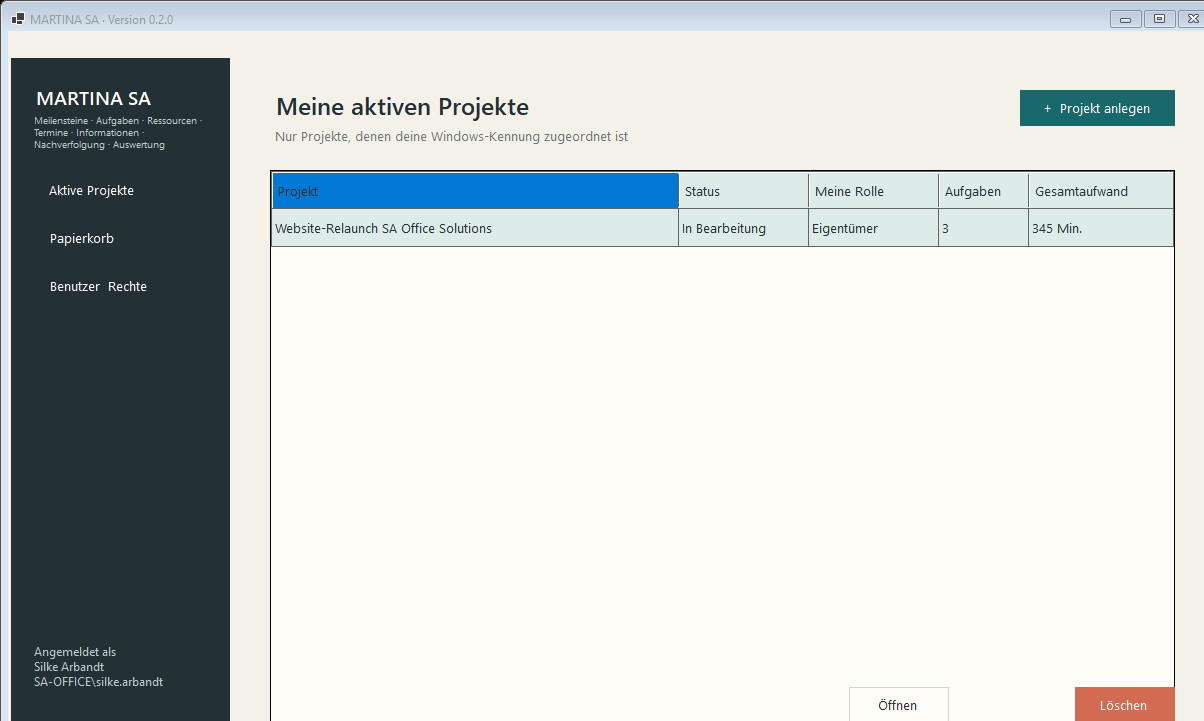
Task: Click the Eigentümer role cell
Action: (x=873, y=228)
